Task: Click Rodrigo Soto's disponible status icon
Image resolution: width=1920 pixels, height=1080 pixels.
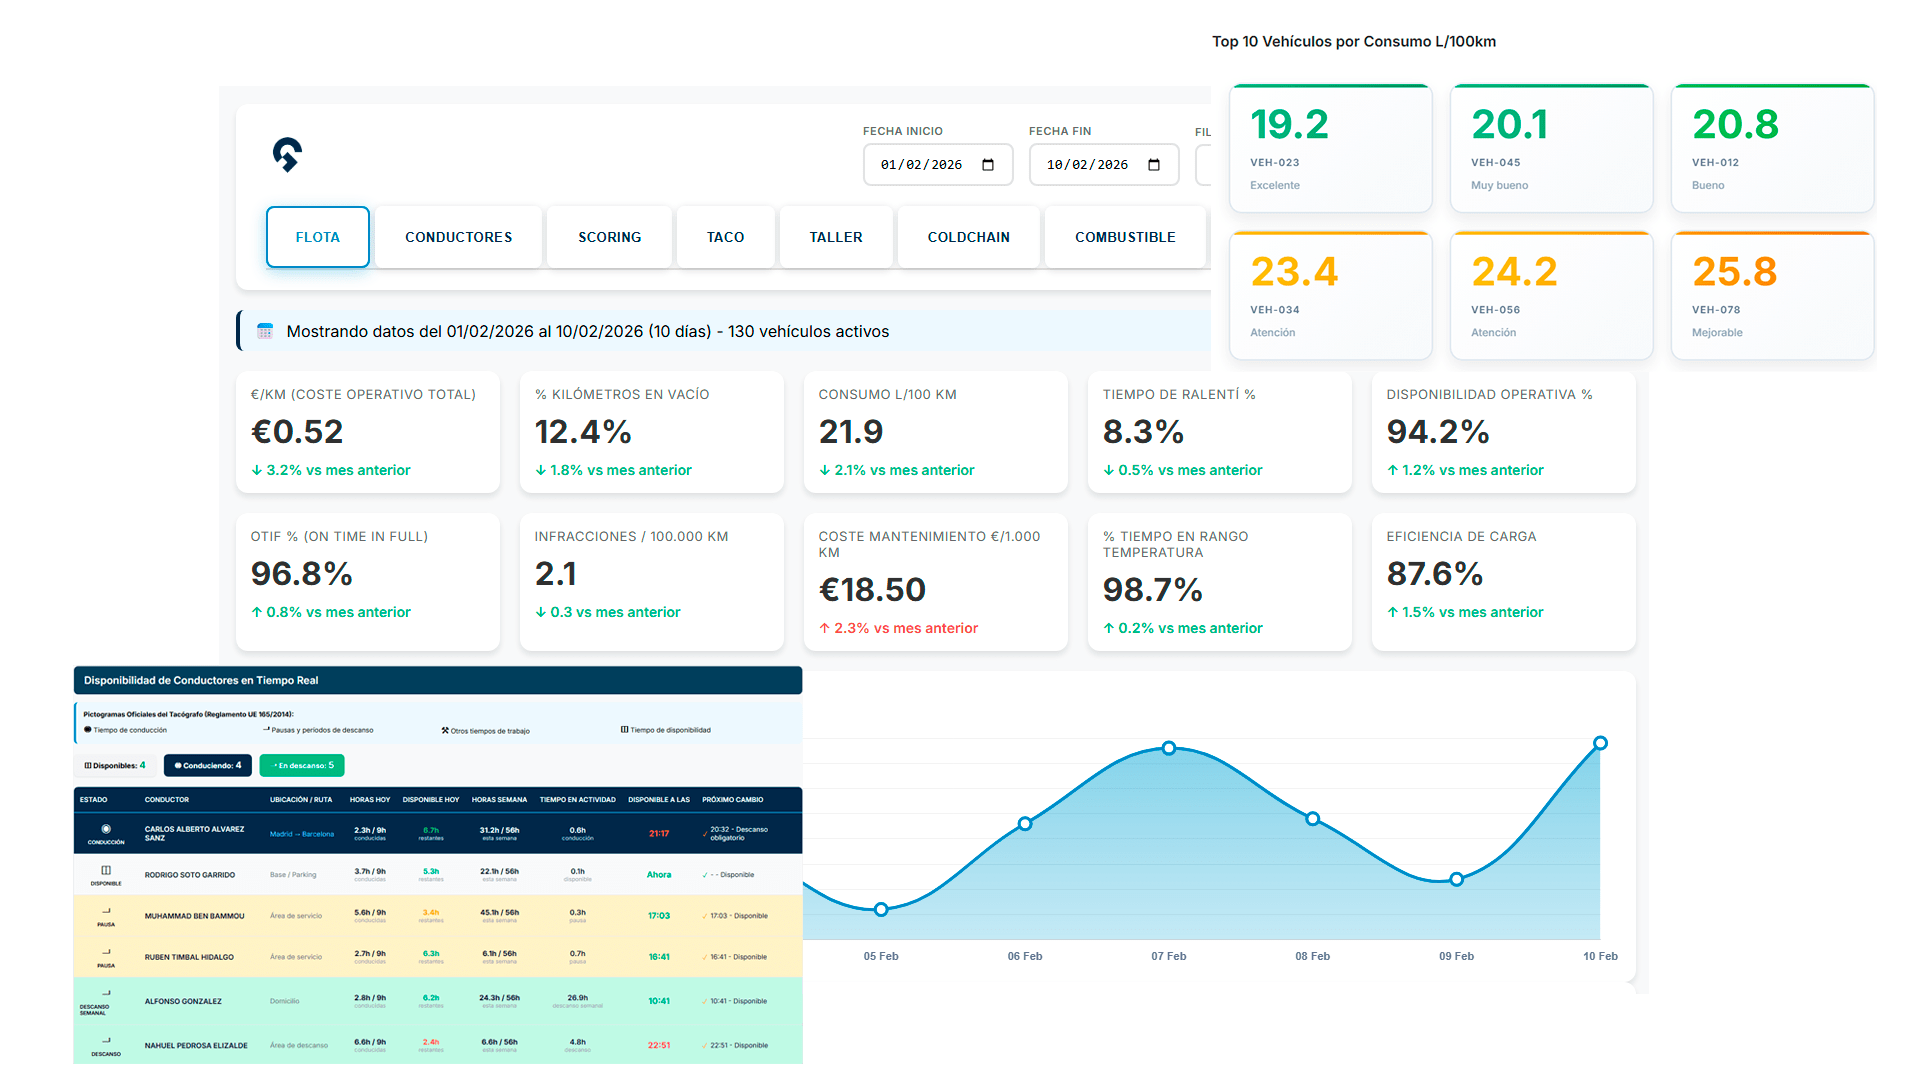Action: click(106, 871)
